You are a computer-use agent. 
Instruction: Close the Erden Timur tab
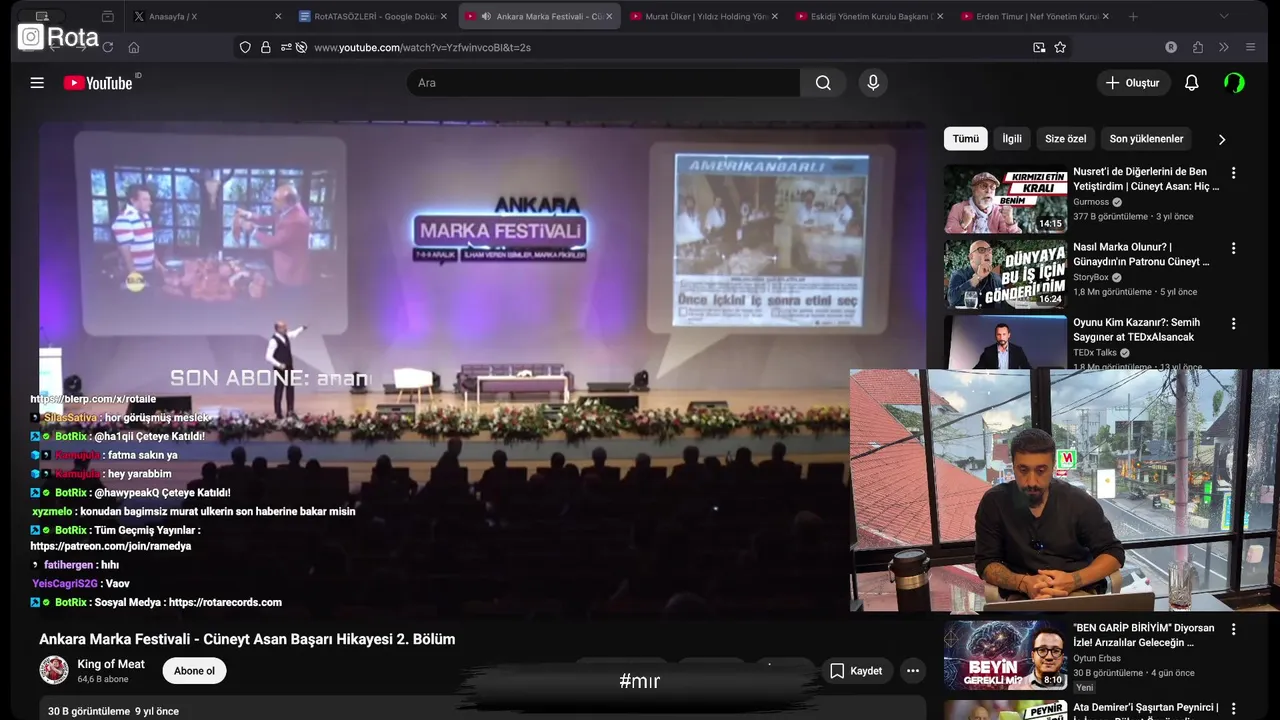click(x=1107, y=17)
